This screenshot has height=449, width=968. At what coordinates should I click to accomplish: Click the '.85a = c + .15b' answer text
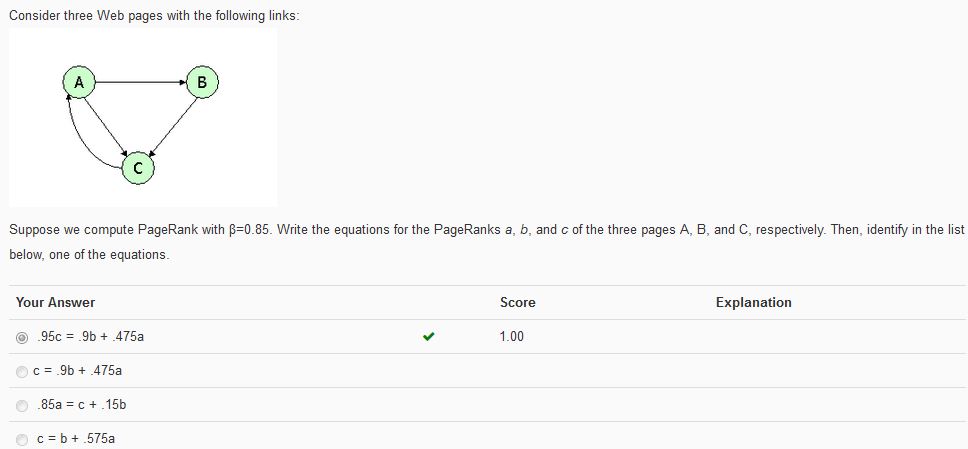coord(81,405)
